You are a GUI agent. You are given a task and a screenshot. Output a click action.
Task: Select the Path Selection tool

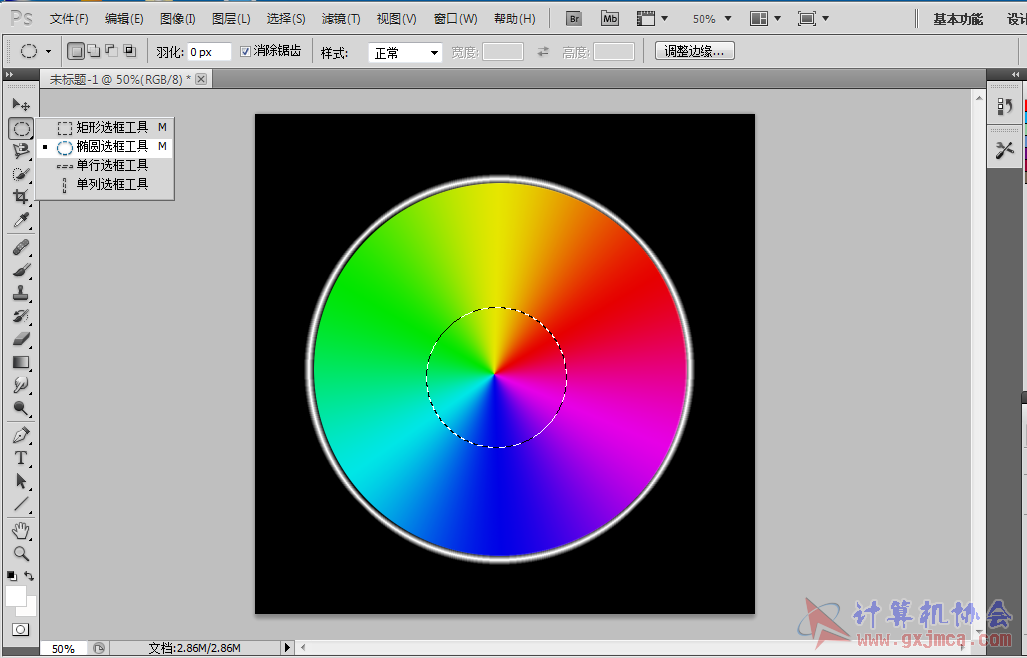21,481
